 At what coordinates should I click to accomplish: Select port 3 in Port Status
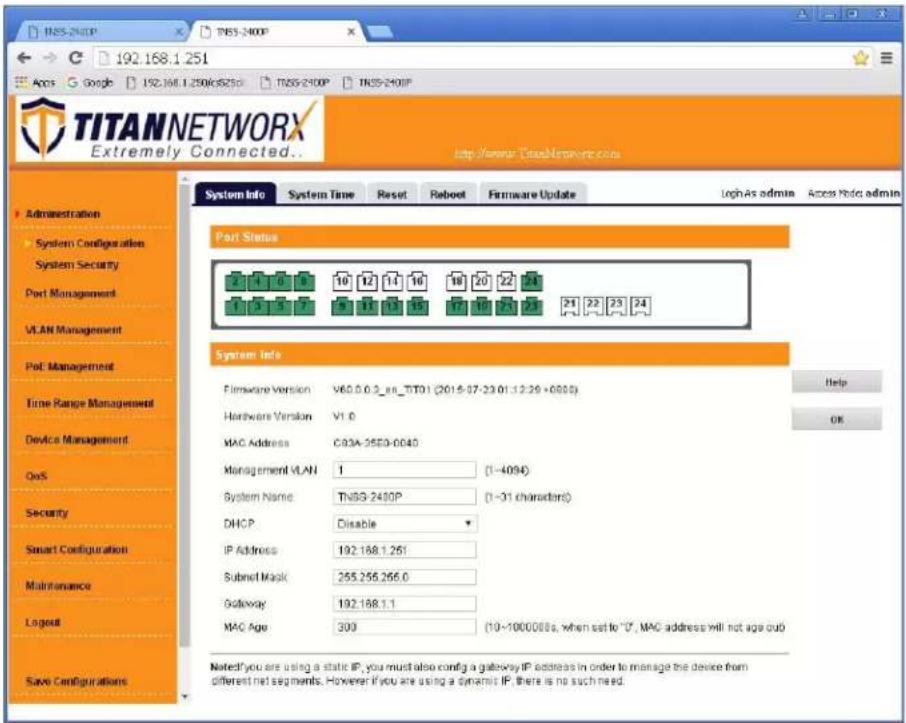click(x=258, y=305)
